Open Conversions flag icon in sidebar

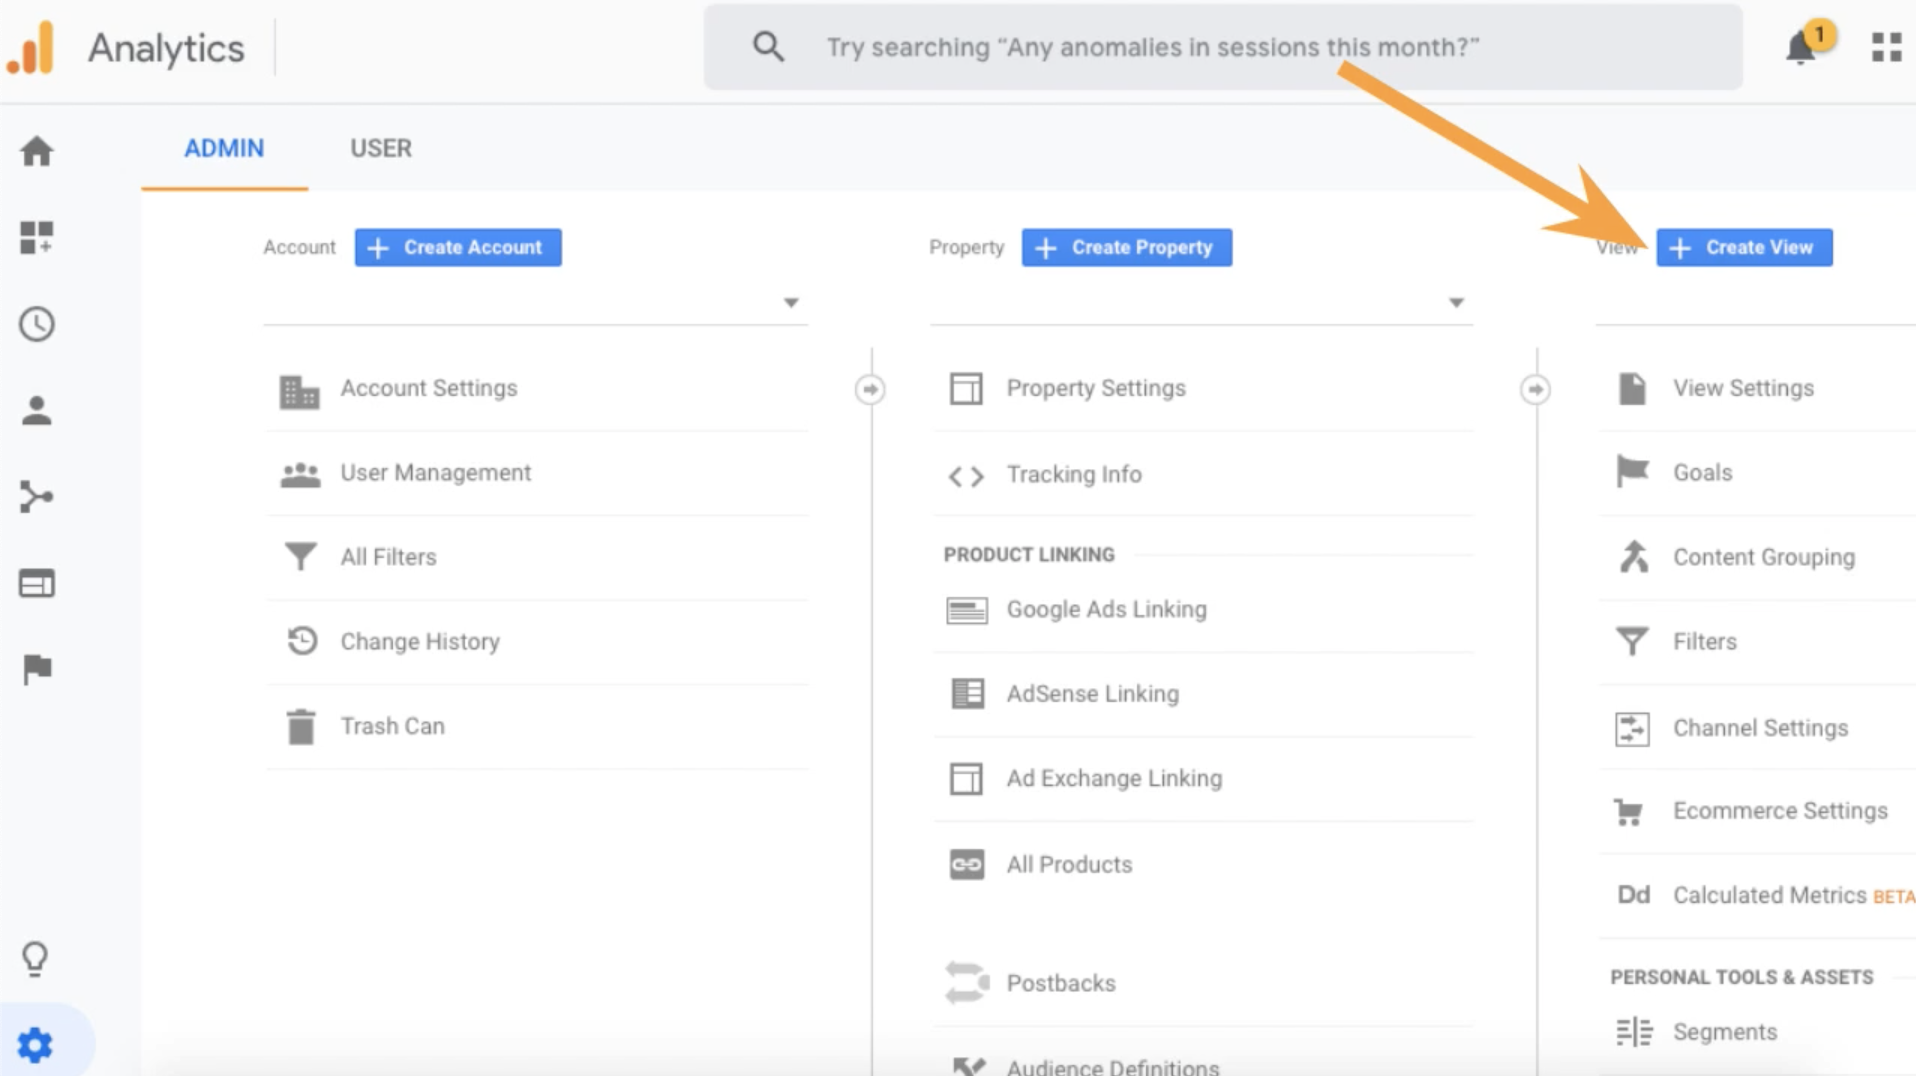[x=37, y=669]
